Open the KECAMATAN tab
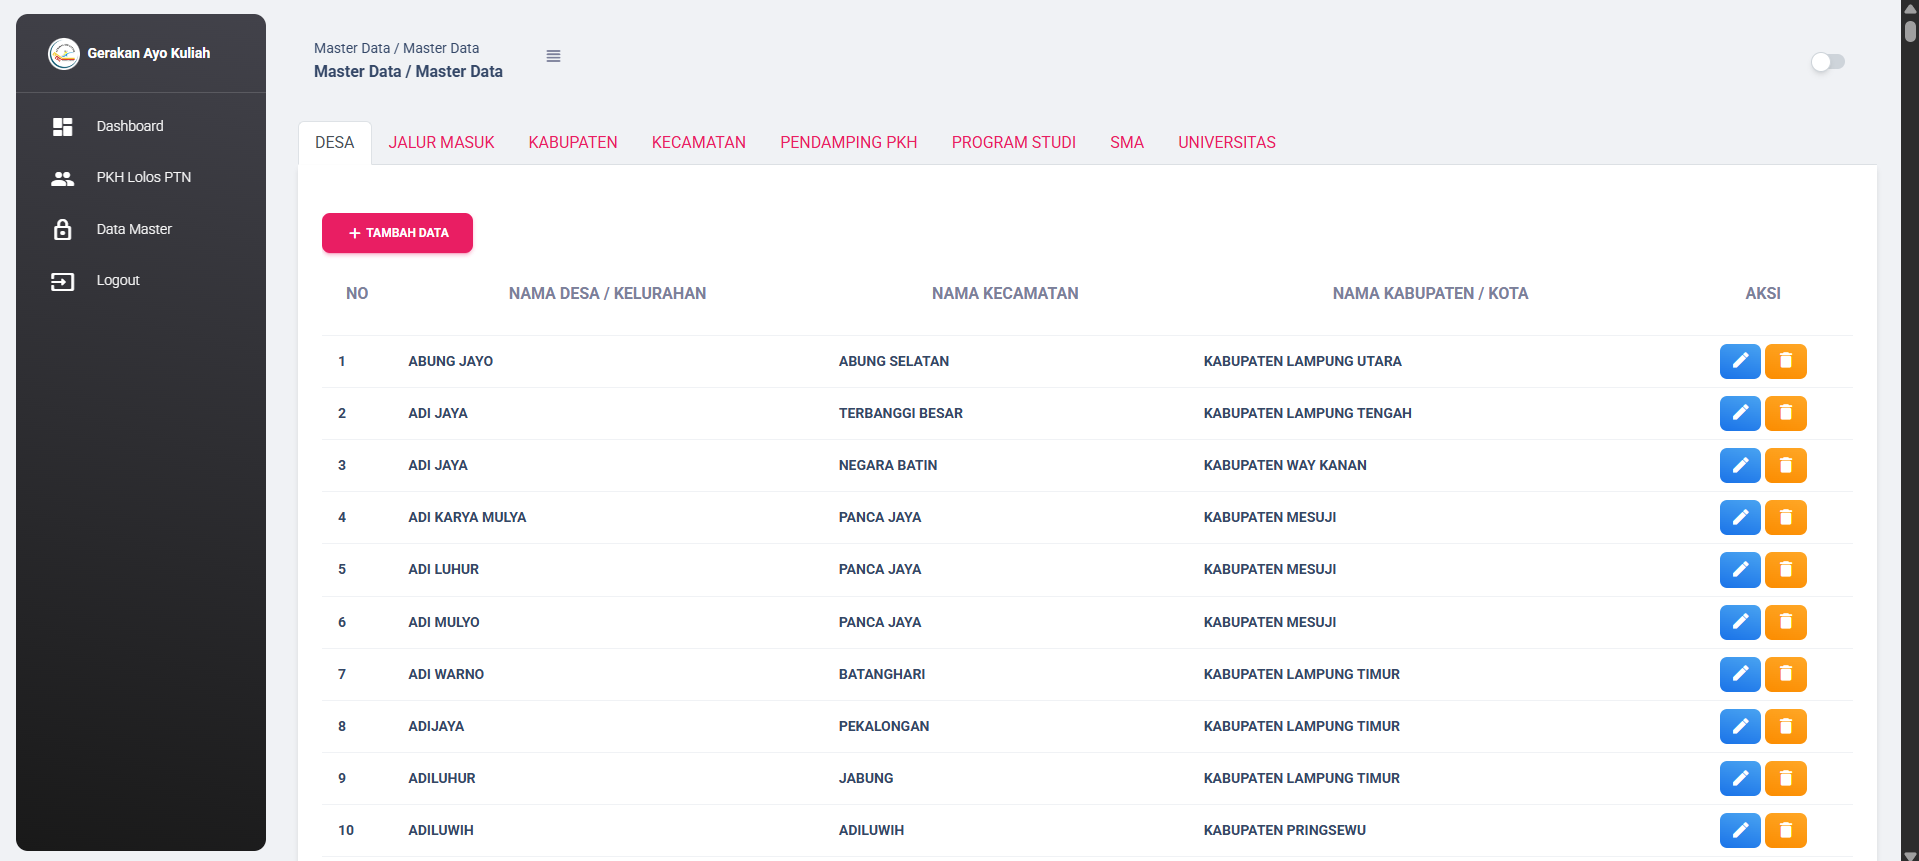Screen dimensions: 1919x861 [699, 143]
